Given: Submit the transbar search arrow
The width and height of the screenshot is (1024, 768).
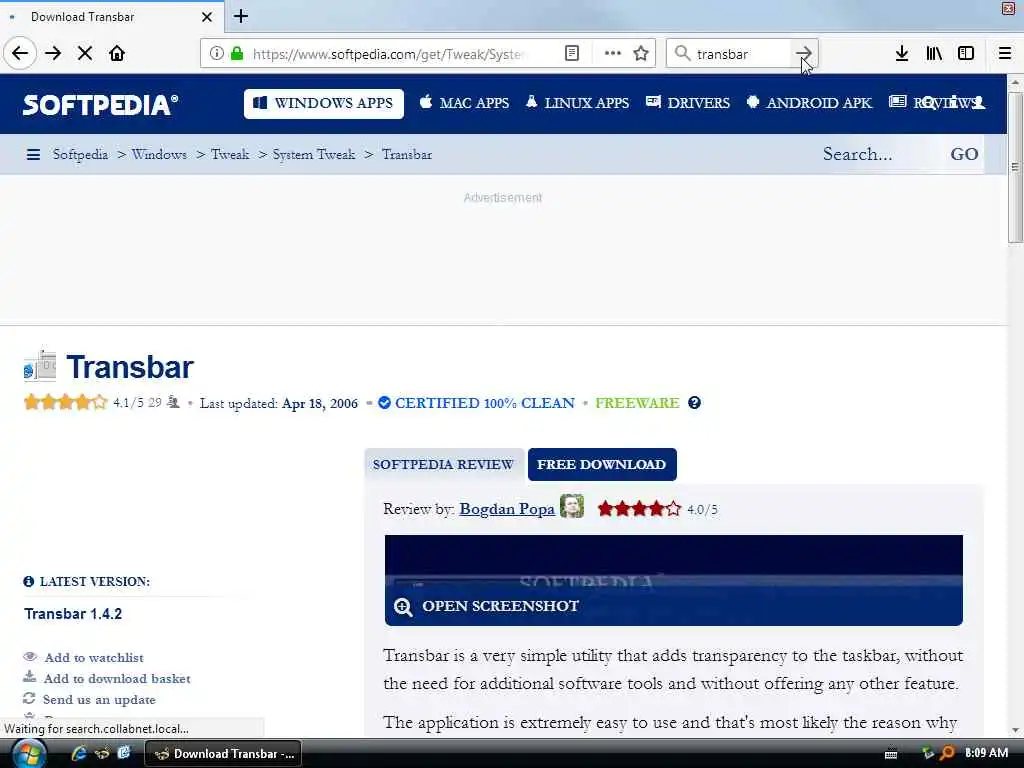Looking at the screenshot, I should point(804,54).
